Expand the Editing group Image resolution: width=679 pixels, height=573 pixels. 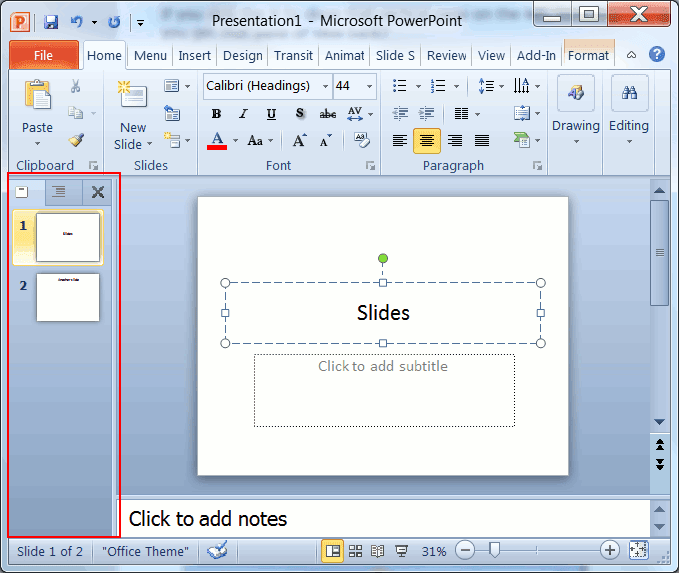coord(629,110)
